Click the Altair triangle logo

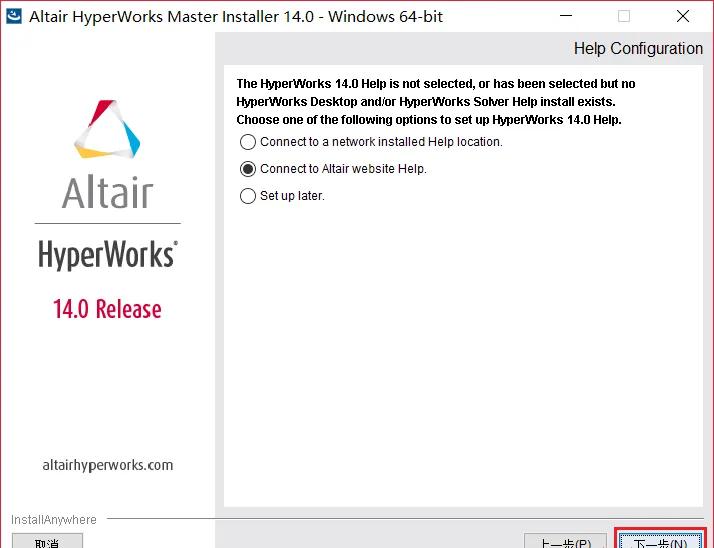pos(107,129)
